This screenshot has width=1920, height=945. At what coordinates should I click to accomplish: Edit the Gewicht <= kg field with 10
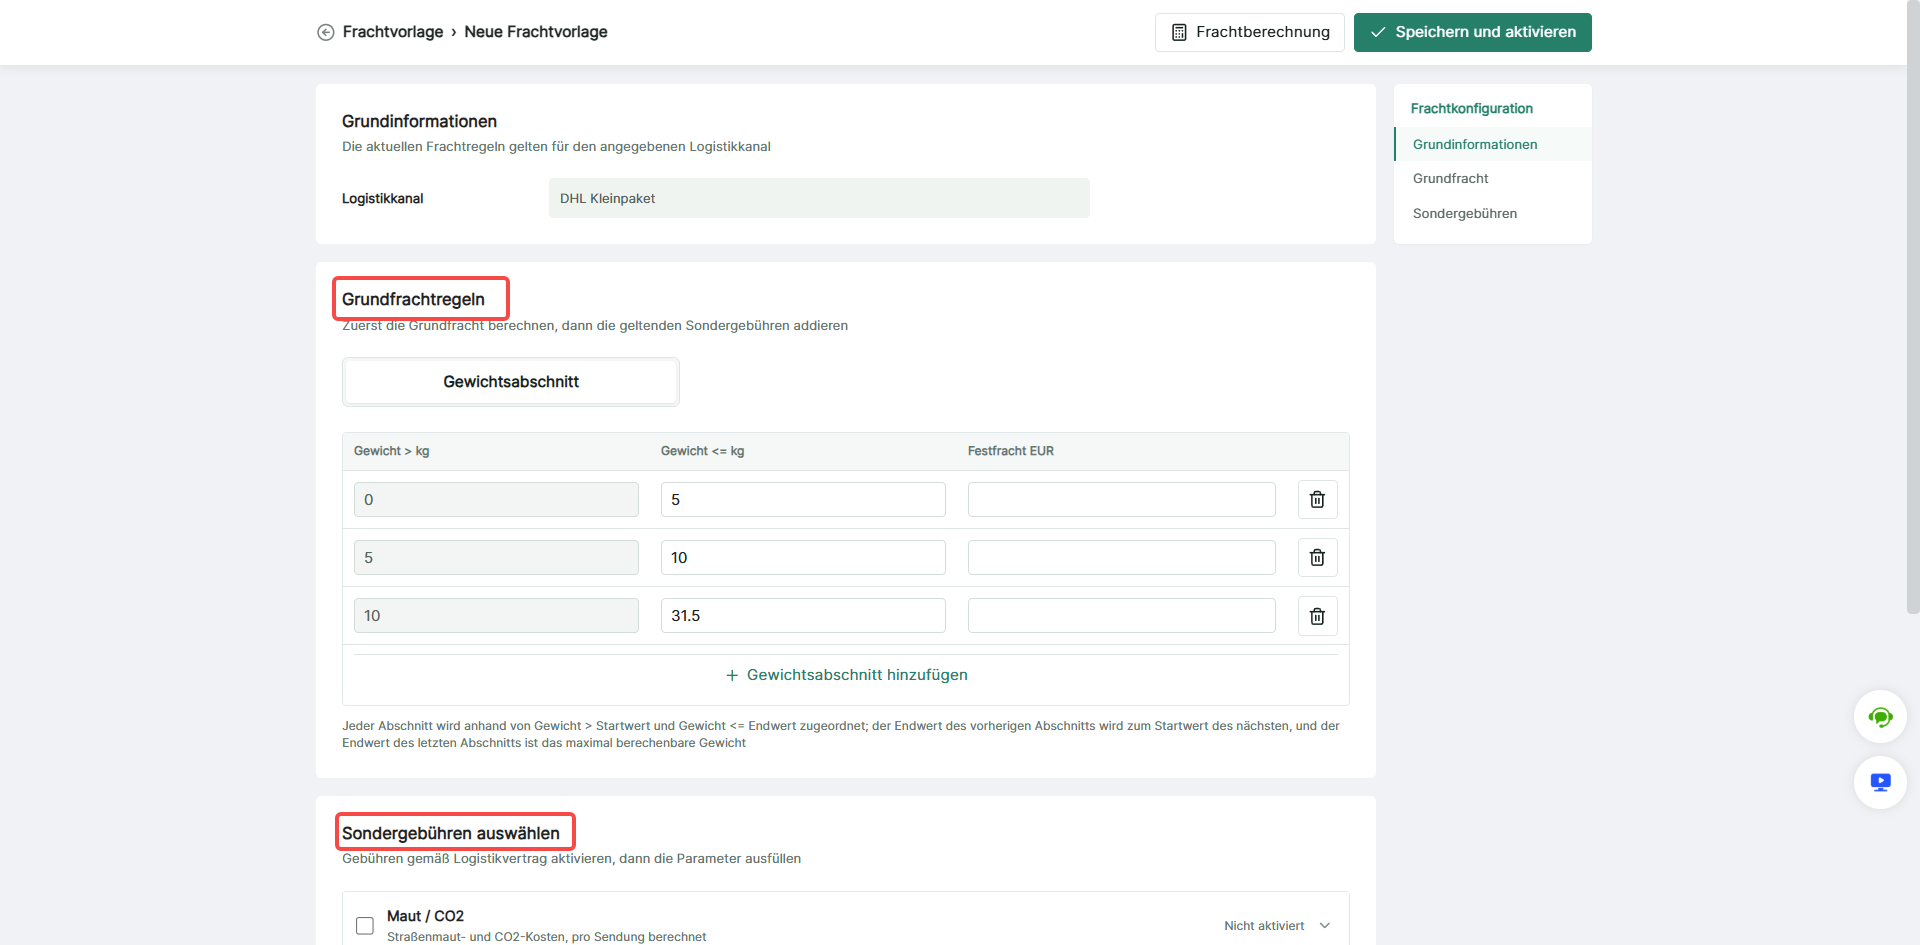pos(803,558)
